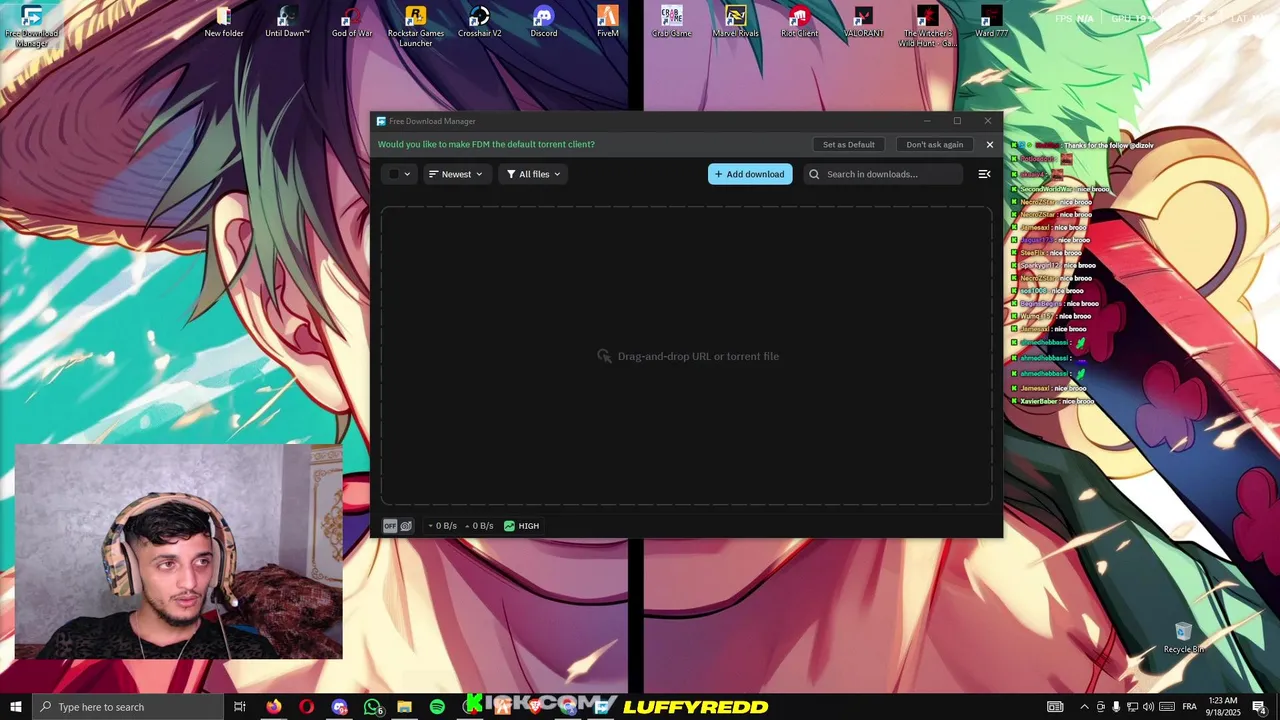
Task: Select the Discord desktop shortcut
Action: coord(544,22)
